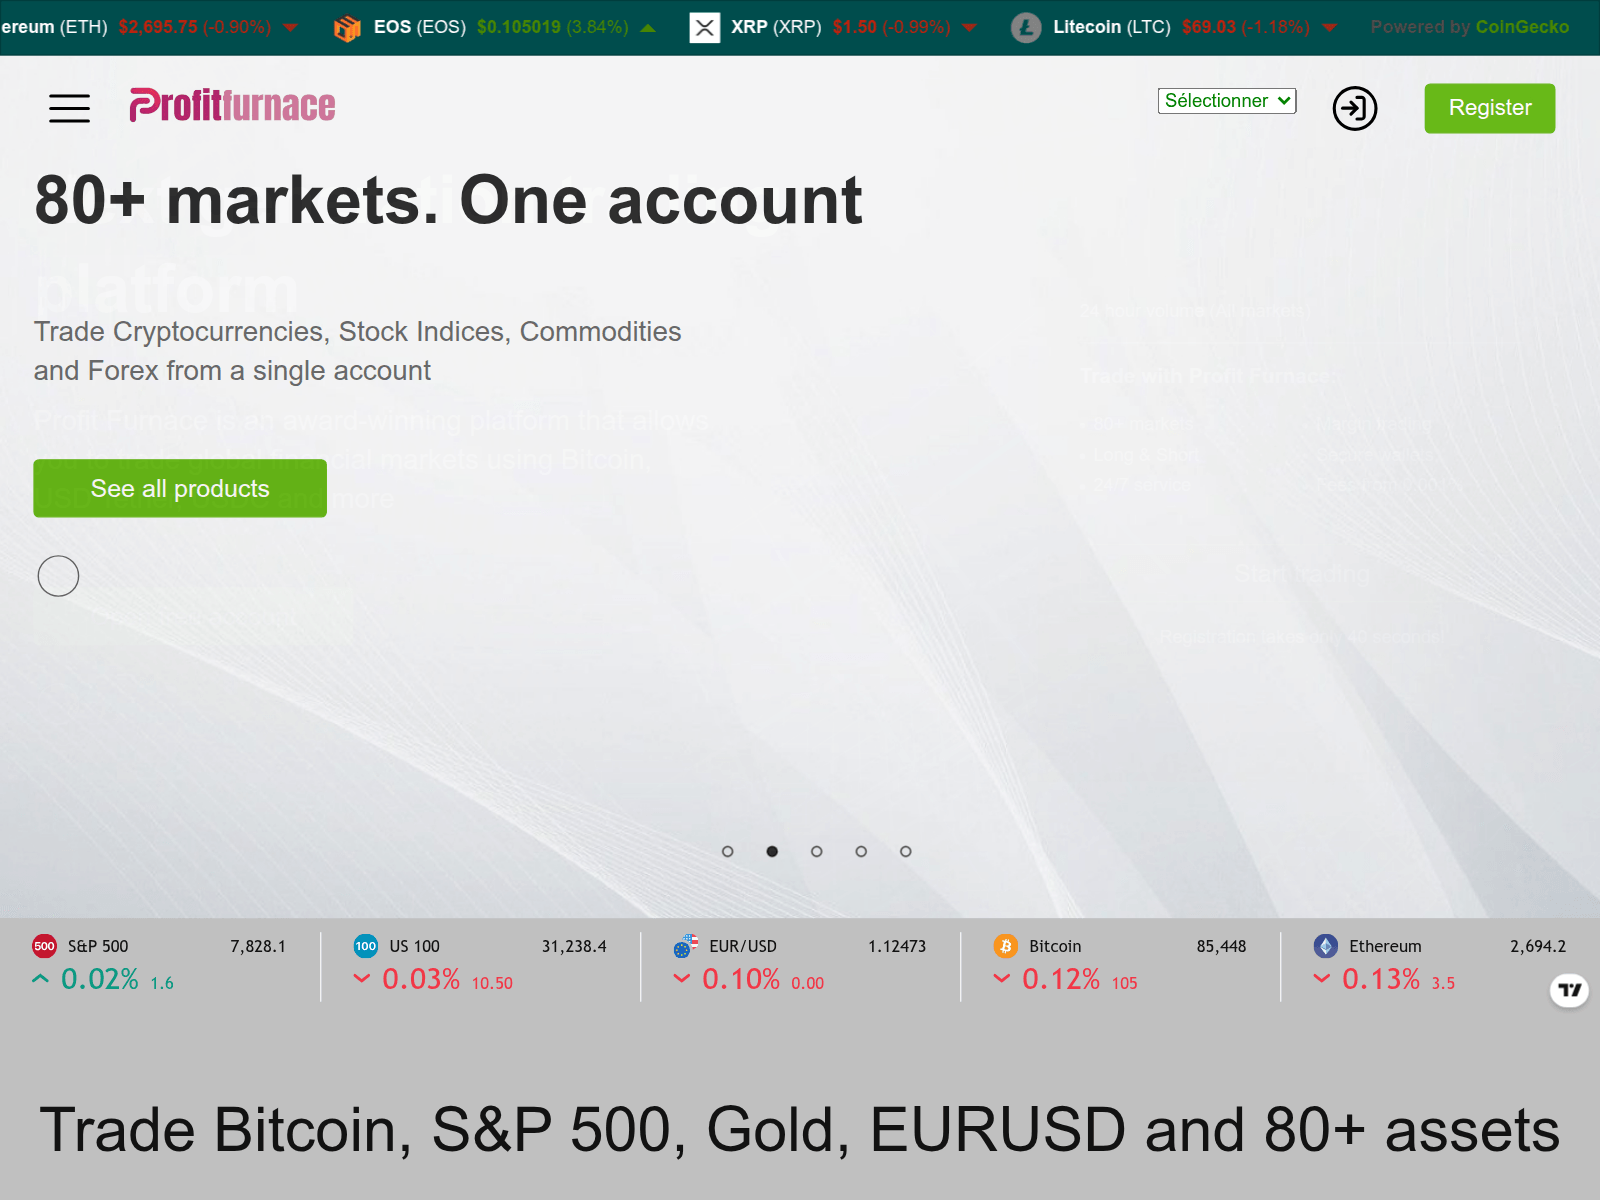Click the EOS price $0.105019
The image size is (1600, 1200).
coord(519,27)
